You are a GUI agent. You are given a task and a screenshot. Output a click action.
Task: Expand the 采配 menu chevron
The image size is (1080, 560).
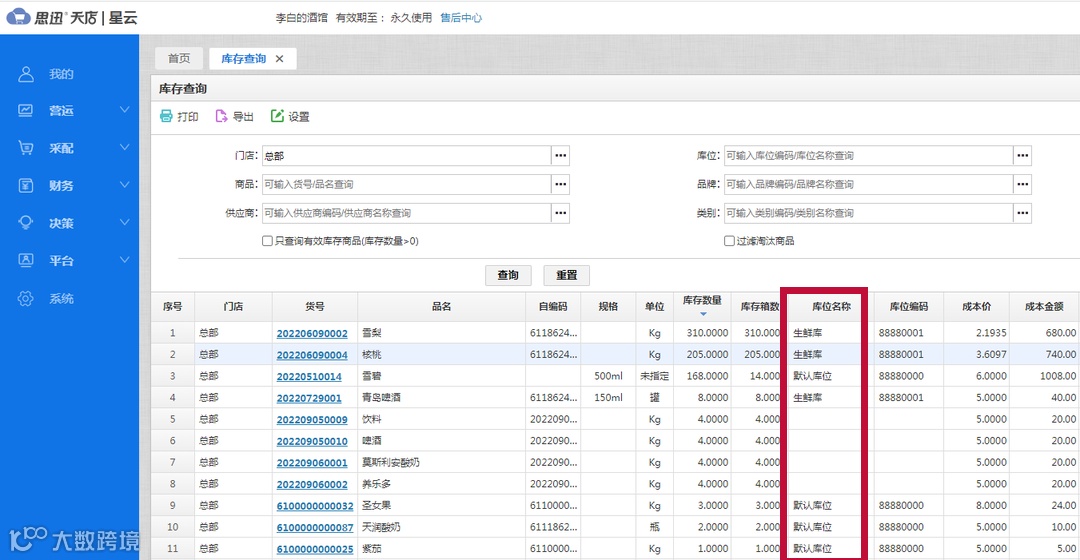[125, 147]
